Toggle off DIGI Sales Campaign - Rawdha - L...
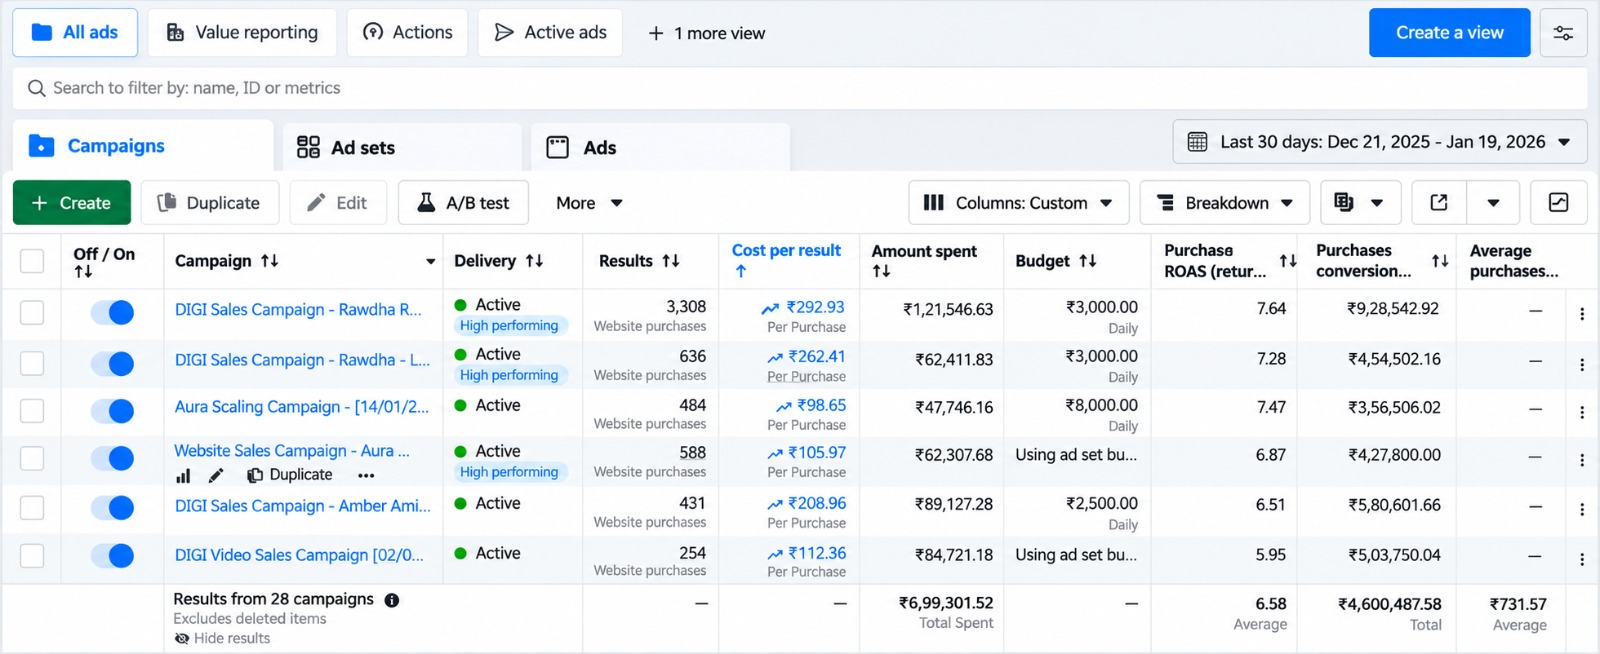The image size is (1600, 654). pyautogui.click(x=112, y=363)
